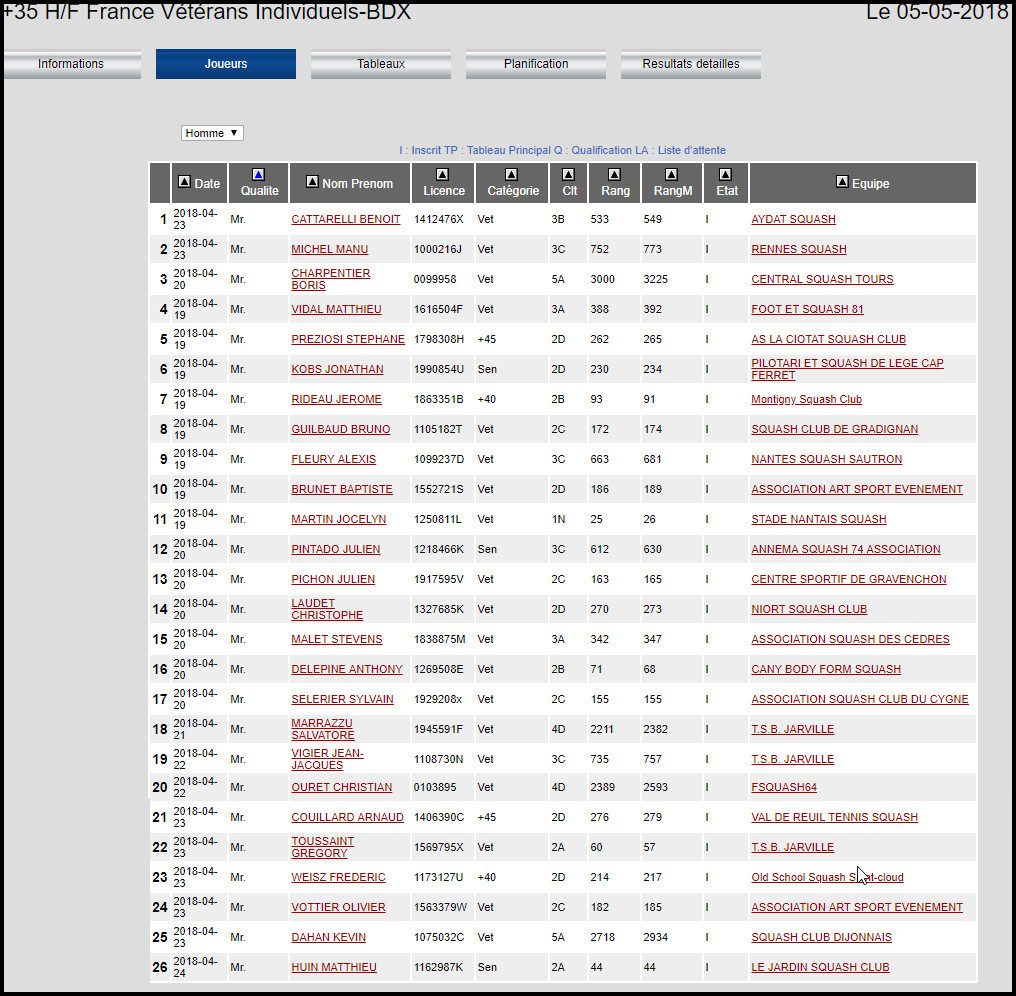The height and width of the screenshot is (996, 1016).
Task: Click RENNES SQUASH team link
Action: (x=799, y=249)
